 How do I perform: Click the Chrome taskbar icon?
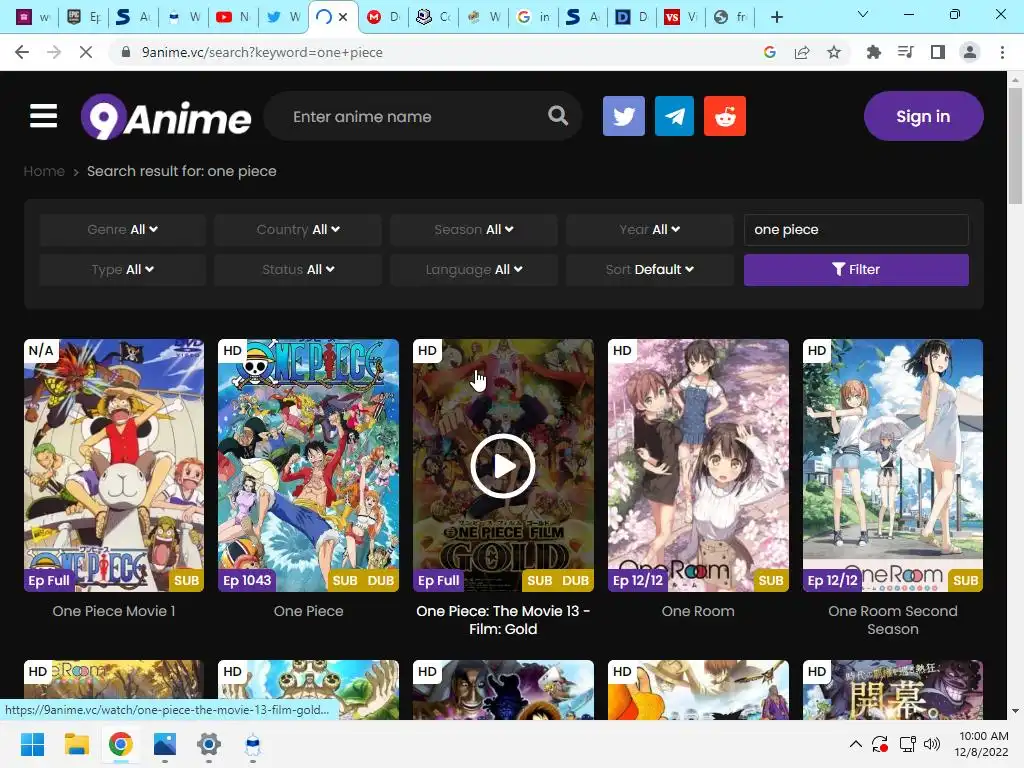coord(121,744)
